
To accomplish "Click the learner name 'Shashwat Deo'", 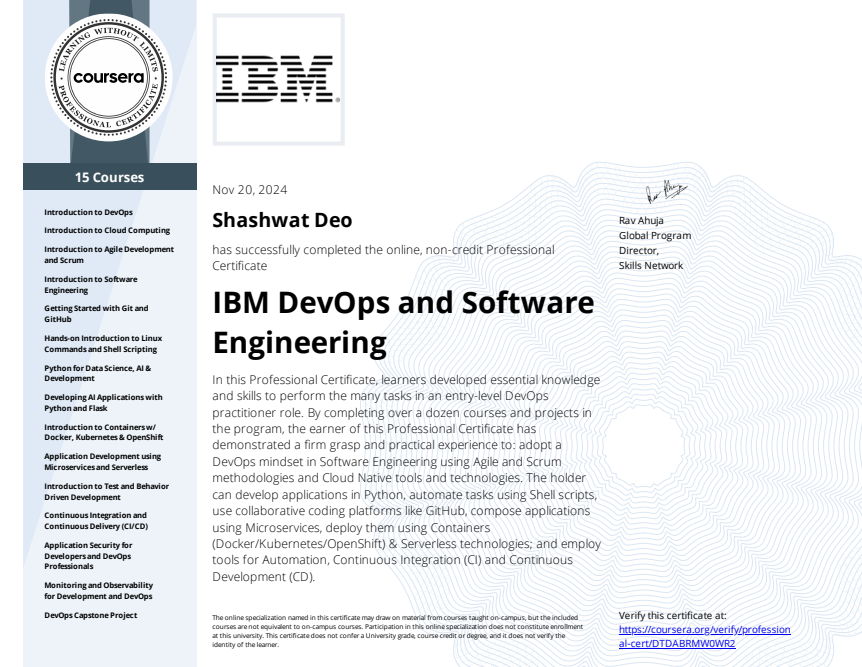I will pos(282,220).
